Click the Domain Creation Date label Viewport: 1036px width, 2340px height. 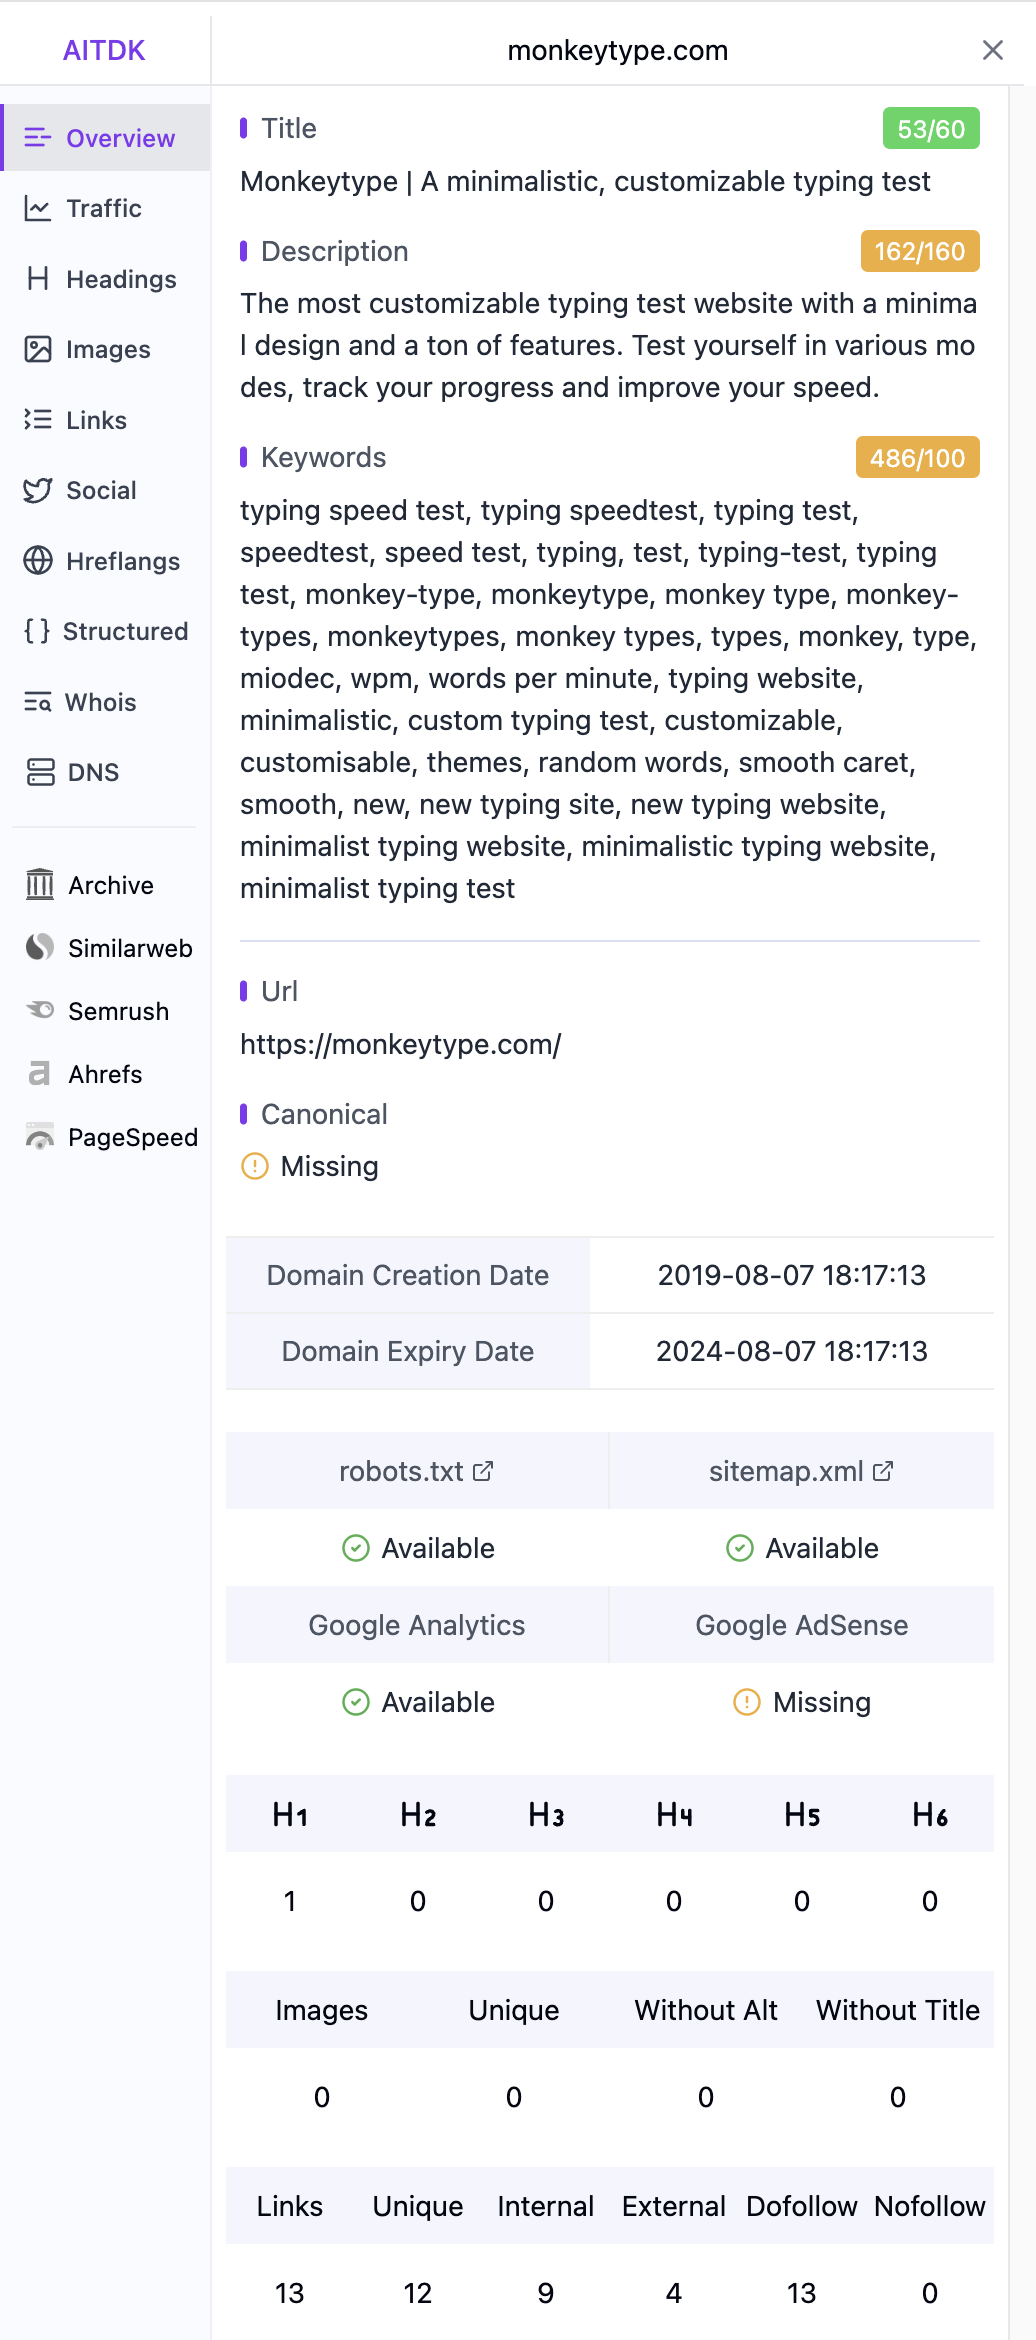tap(408, 1275)
